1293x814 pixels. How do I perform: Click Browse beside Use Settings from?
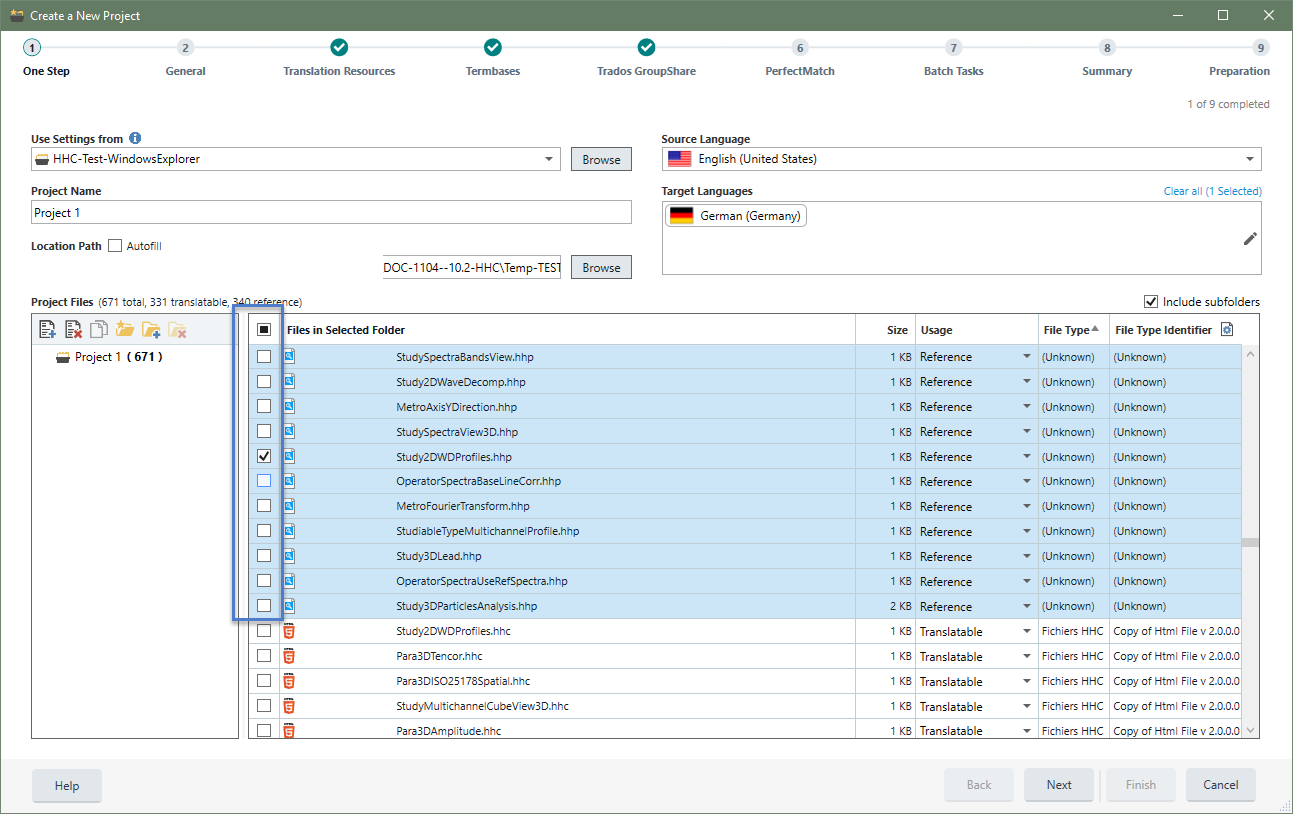601,159
